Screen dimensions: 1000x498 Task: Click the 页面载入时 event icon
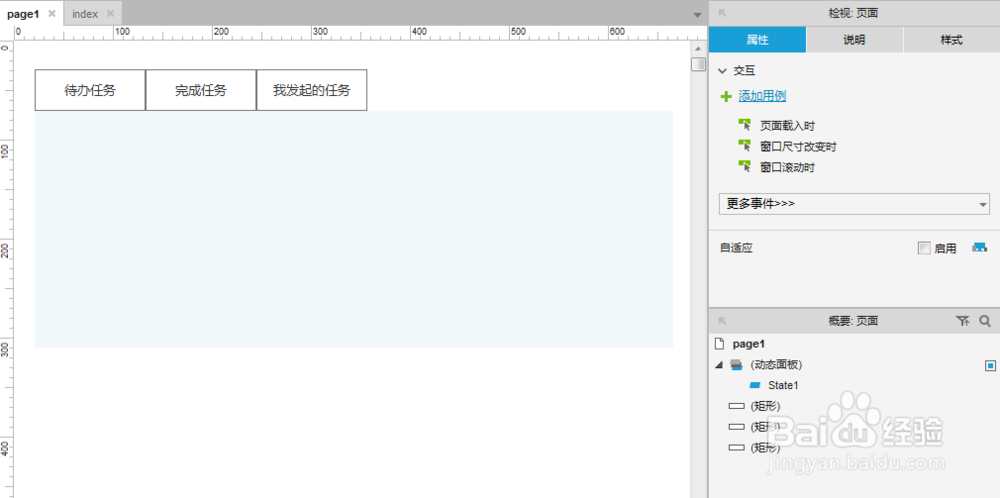click(x=744, y=125)
